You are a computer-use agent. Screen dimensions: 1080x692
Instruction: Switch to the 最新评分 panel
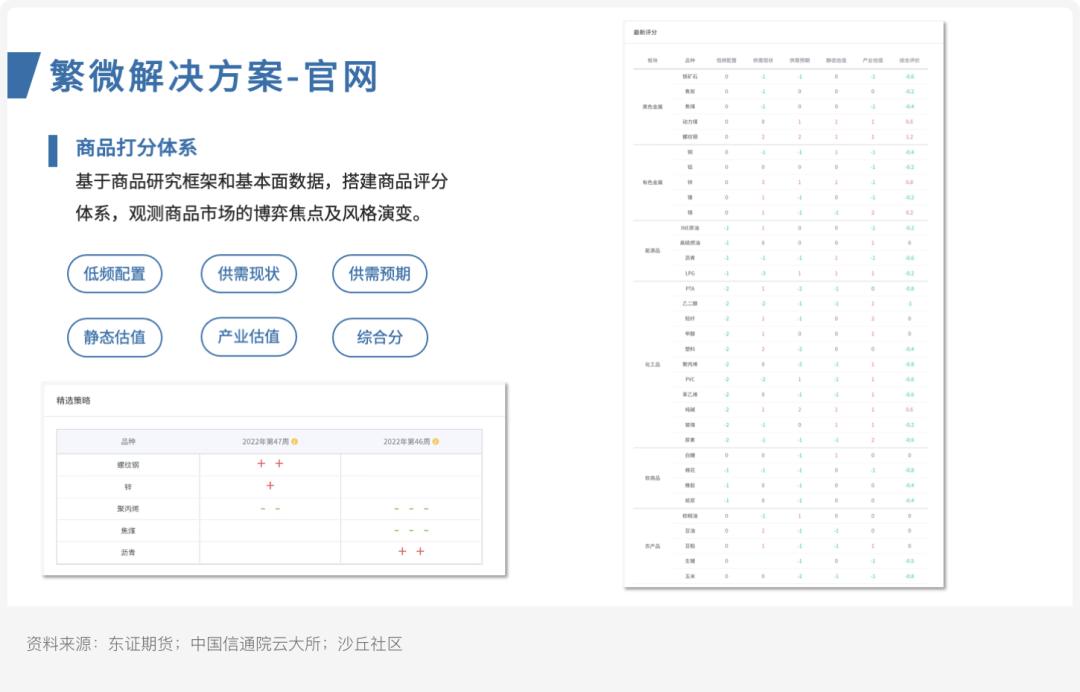coord(647,32)
